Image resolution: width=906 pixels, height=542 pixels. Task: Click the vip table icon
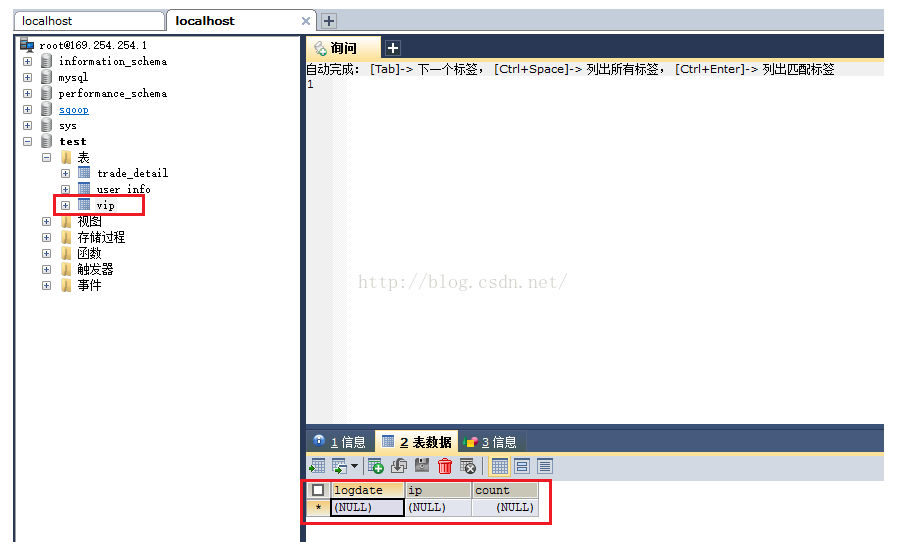point(84,205)
